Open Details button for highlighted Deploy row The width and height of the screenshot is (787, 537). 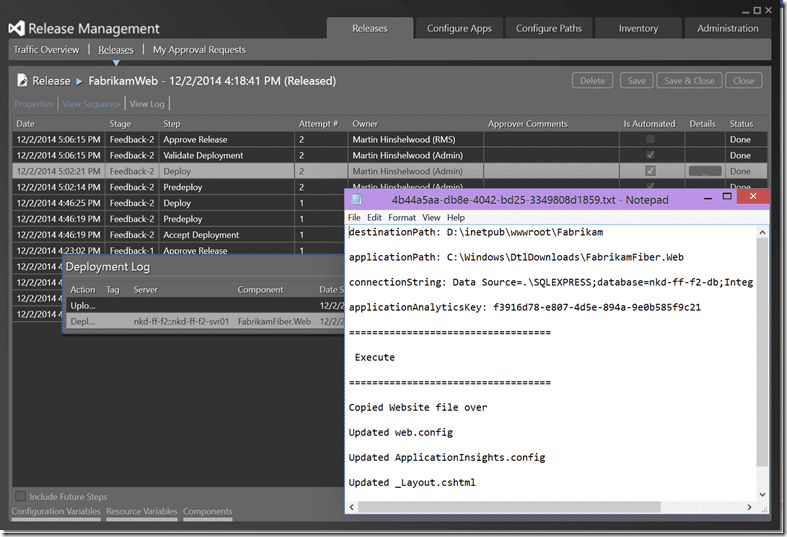tap(705, 171)
